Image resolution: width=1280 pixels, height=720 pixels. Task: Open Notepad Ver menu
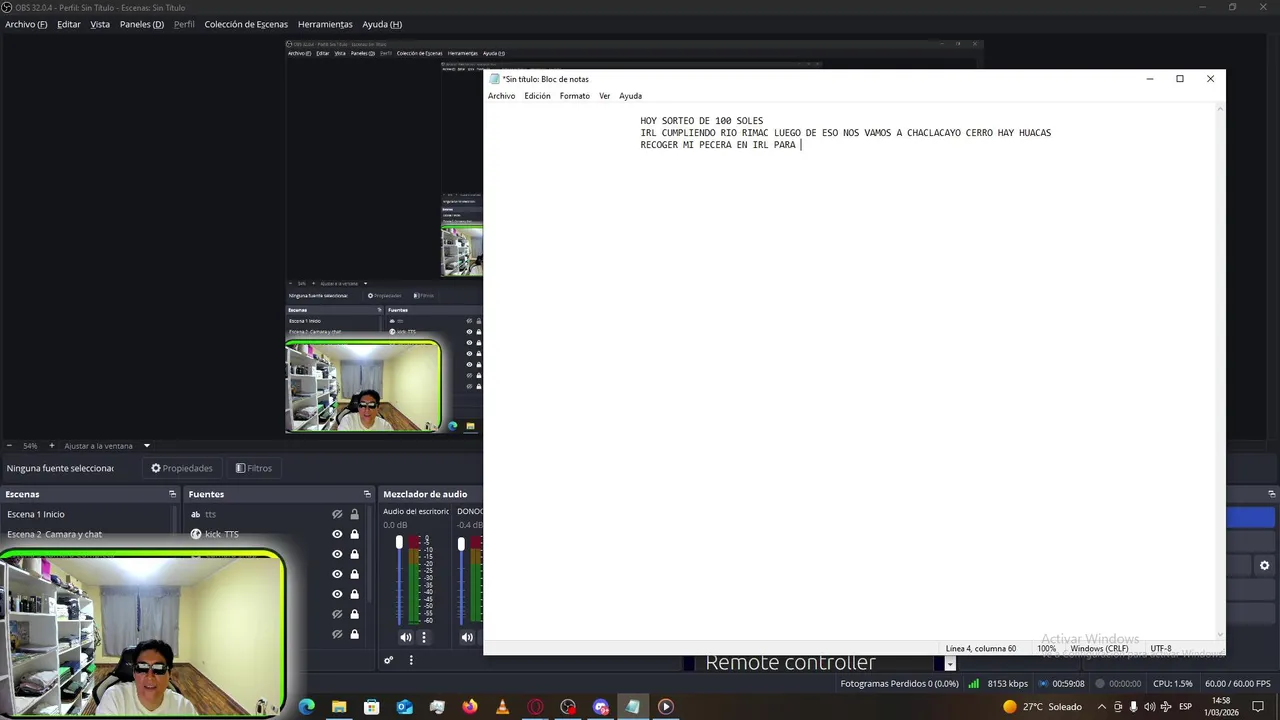pyautogui.click(x=605, y=96)
